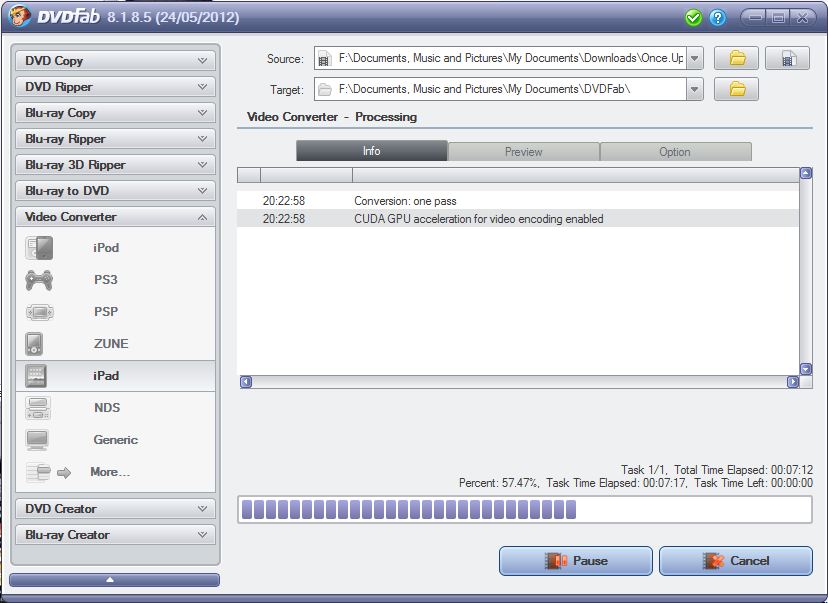Expand the Blu-ray 3D Ripper section
Image resolution: width=828 pixels, height=603 pixels.
click(x=115, y=165)
